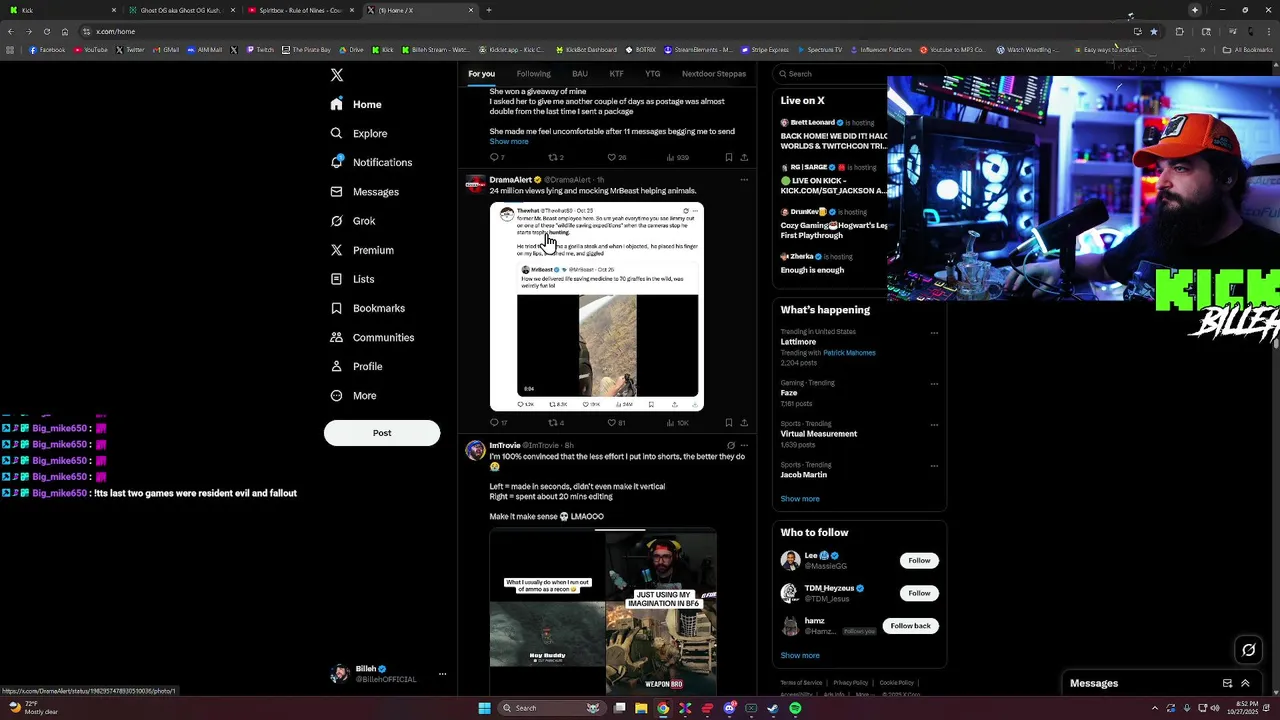Image resolution: width=1280 pixels, height=720 pixels.
Task: Click Show more on the giveaway post
Action: tap(509, 142)
